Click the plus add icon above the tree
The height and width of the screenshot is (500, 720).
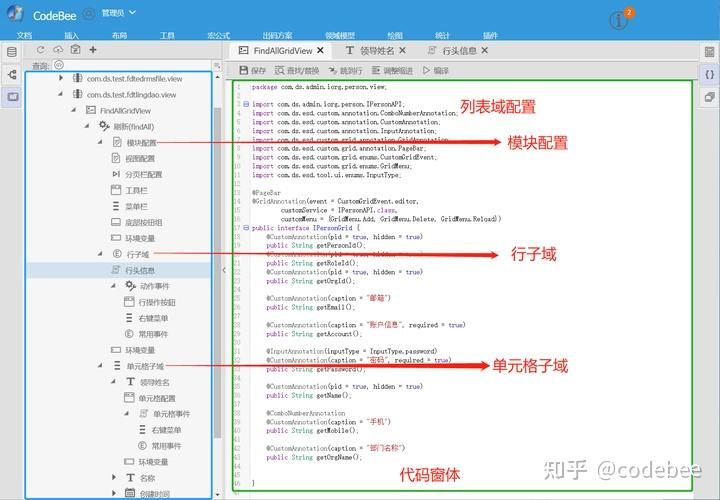[93, 50]
